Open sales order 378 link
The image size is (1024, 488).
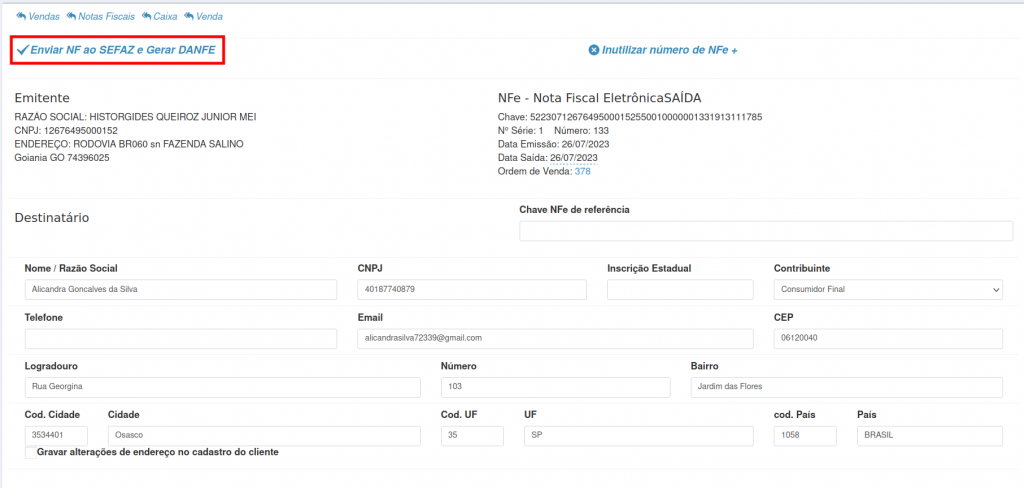pos(582,172)
